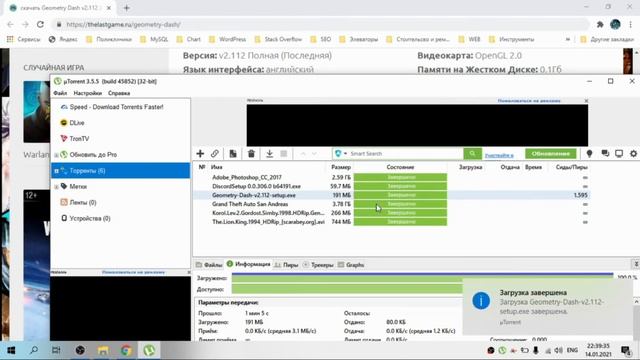
Task: Click the Загрузка завершена notification toast
Action: click(x=548, y=307)
